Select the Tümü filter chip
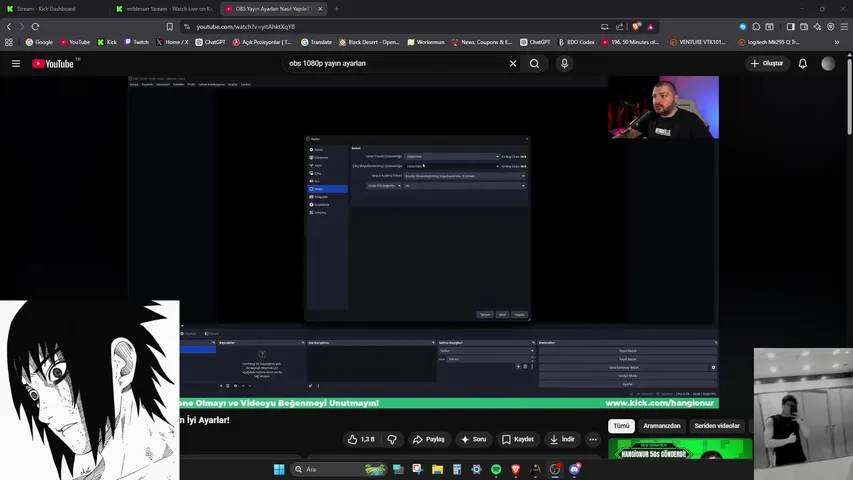The image size is (853, 480). point(621,426)
